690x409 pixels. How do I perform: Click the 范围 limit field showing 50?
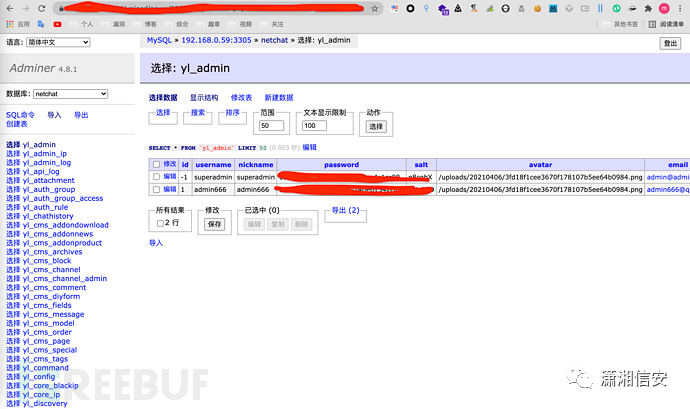271,125
